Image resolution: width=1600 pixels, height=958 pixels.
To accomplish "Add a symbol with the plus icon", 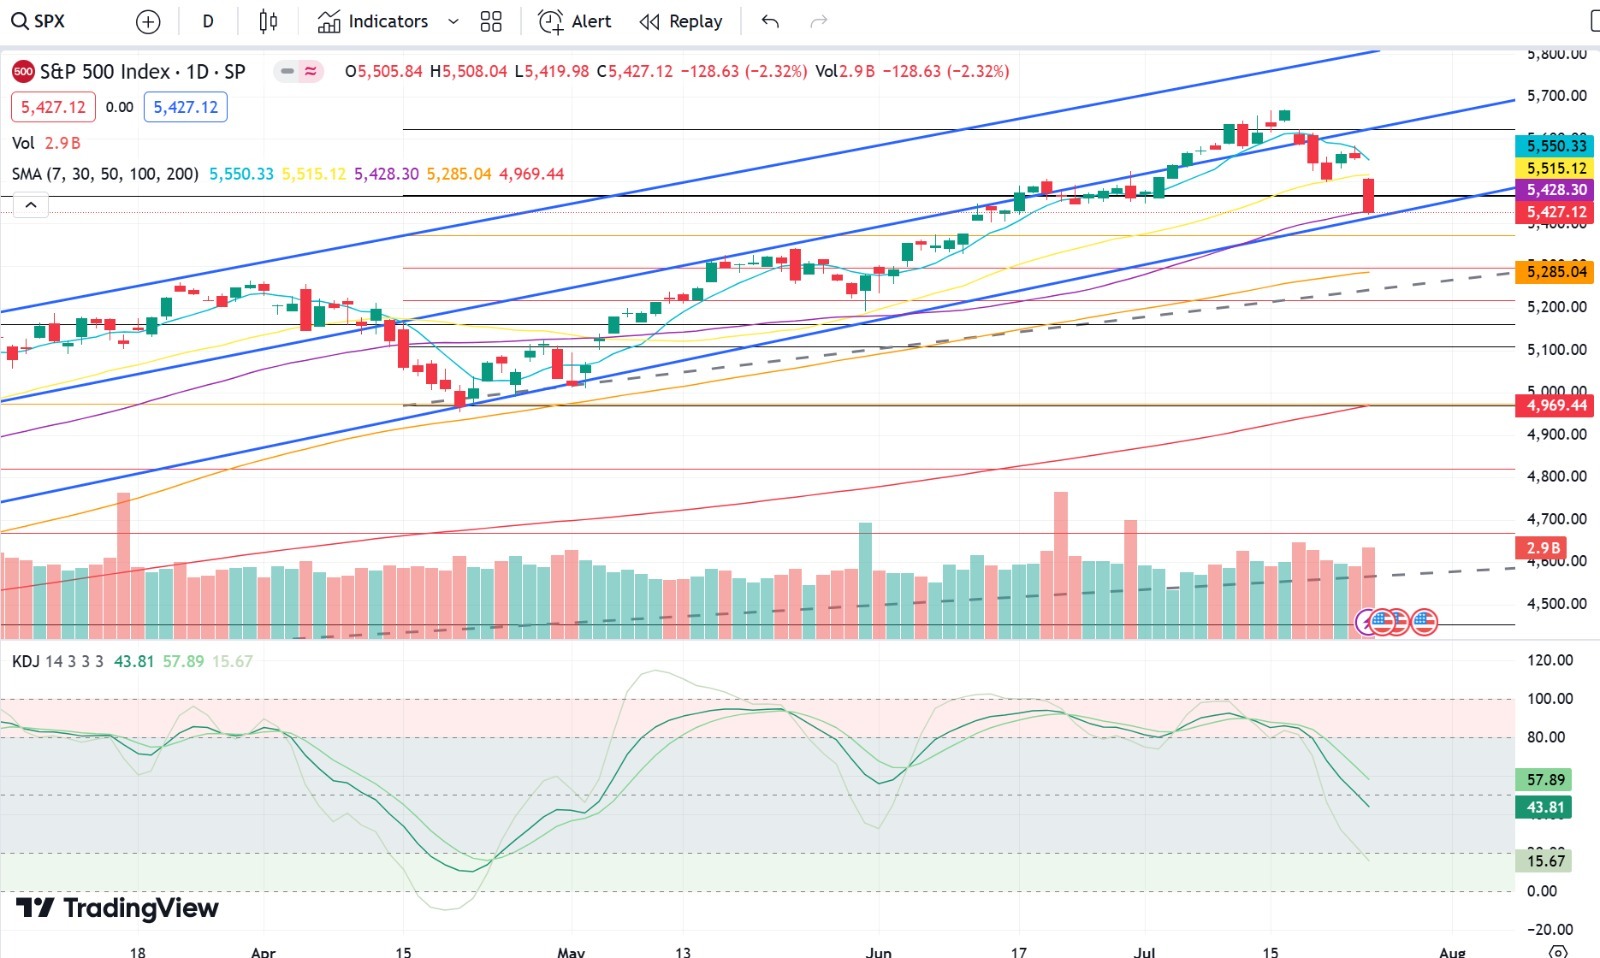I will click(x=148, y=21).
